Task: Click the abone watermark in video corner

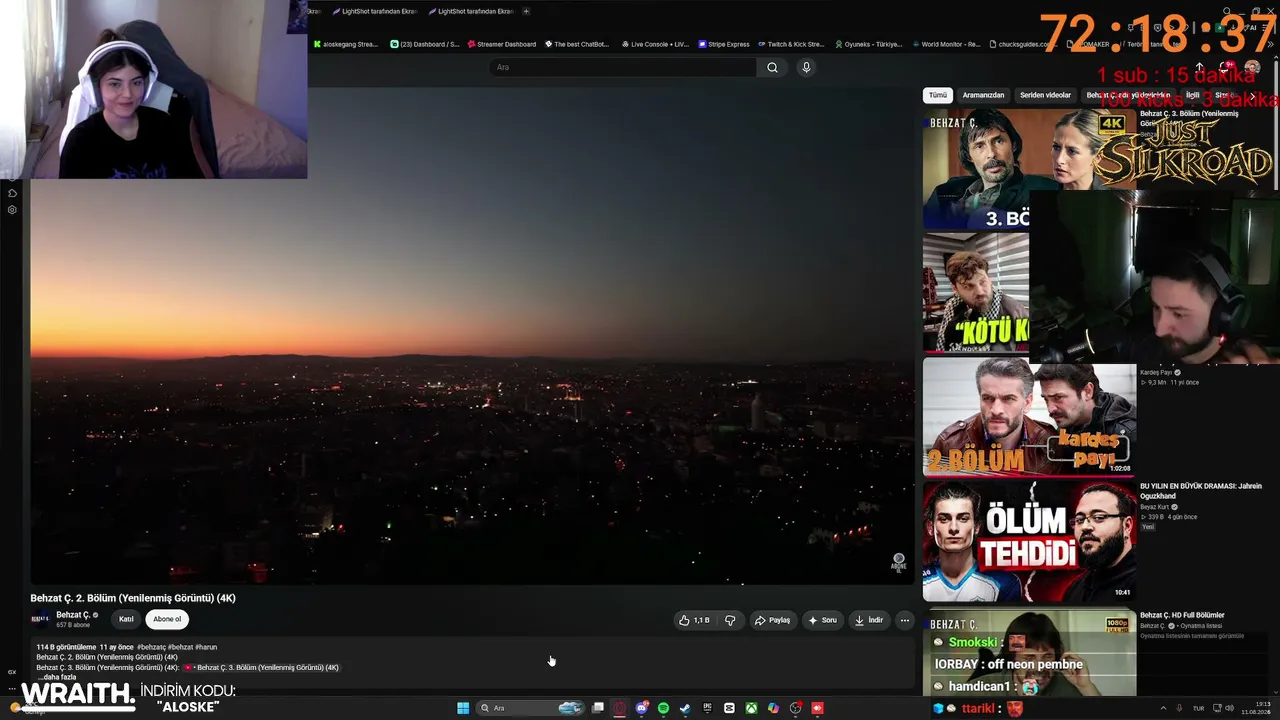Action: pyautogui.click(x=898, y=562)
